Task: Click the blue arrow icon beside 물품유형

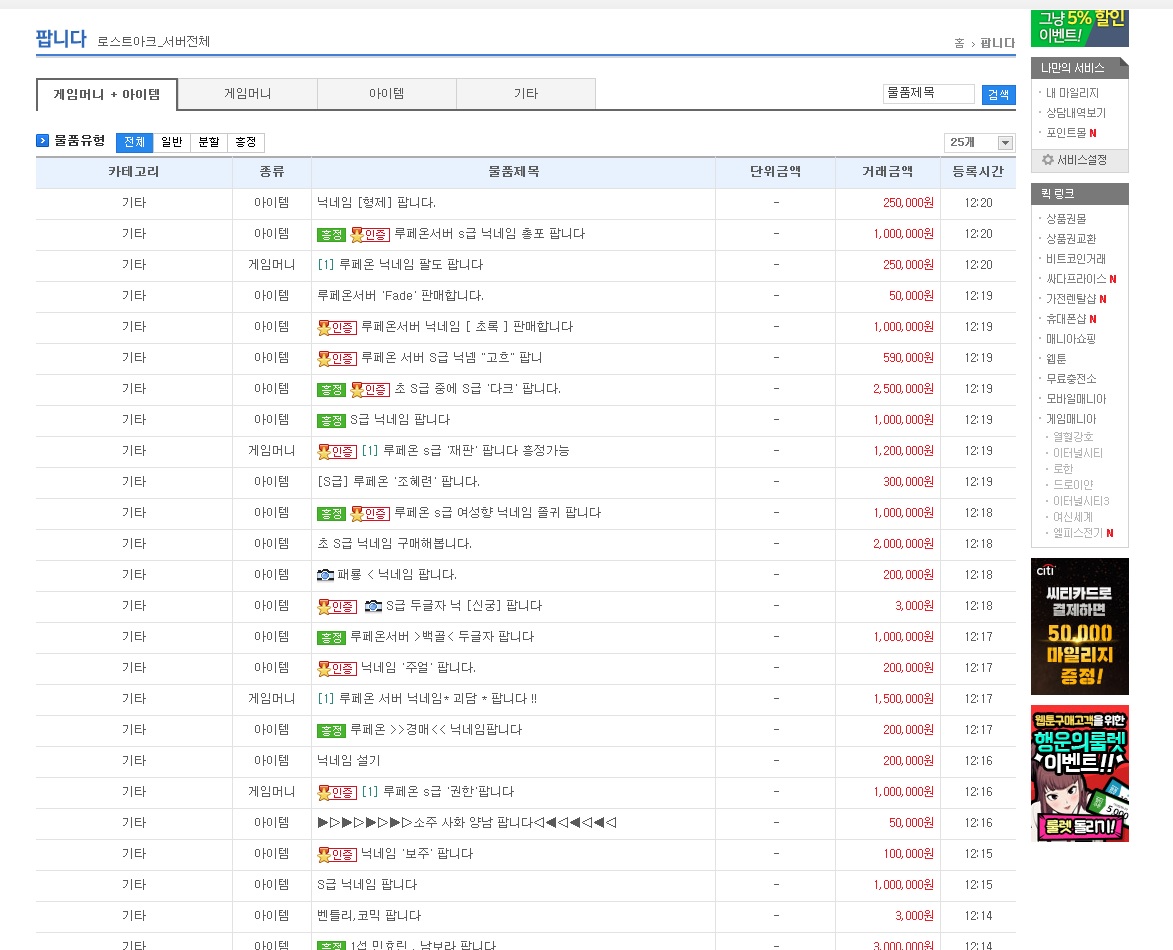Action: pos(43,141)
